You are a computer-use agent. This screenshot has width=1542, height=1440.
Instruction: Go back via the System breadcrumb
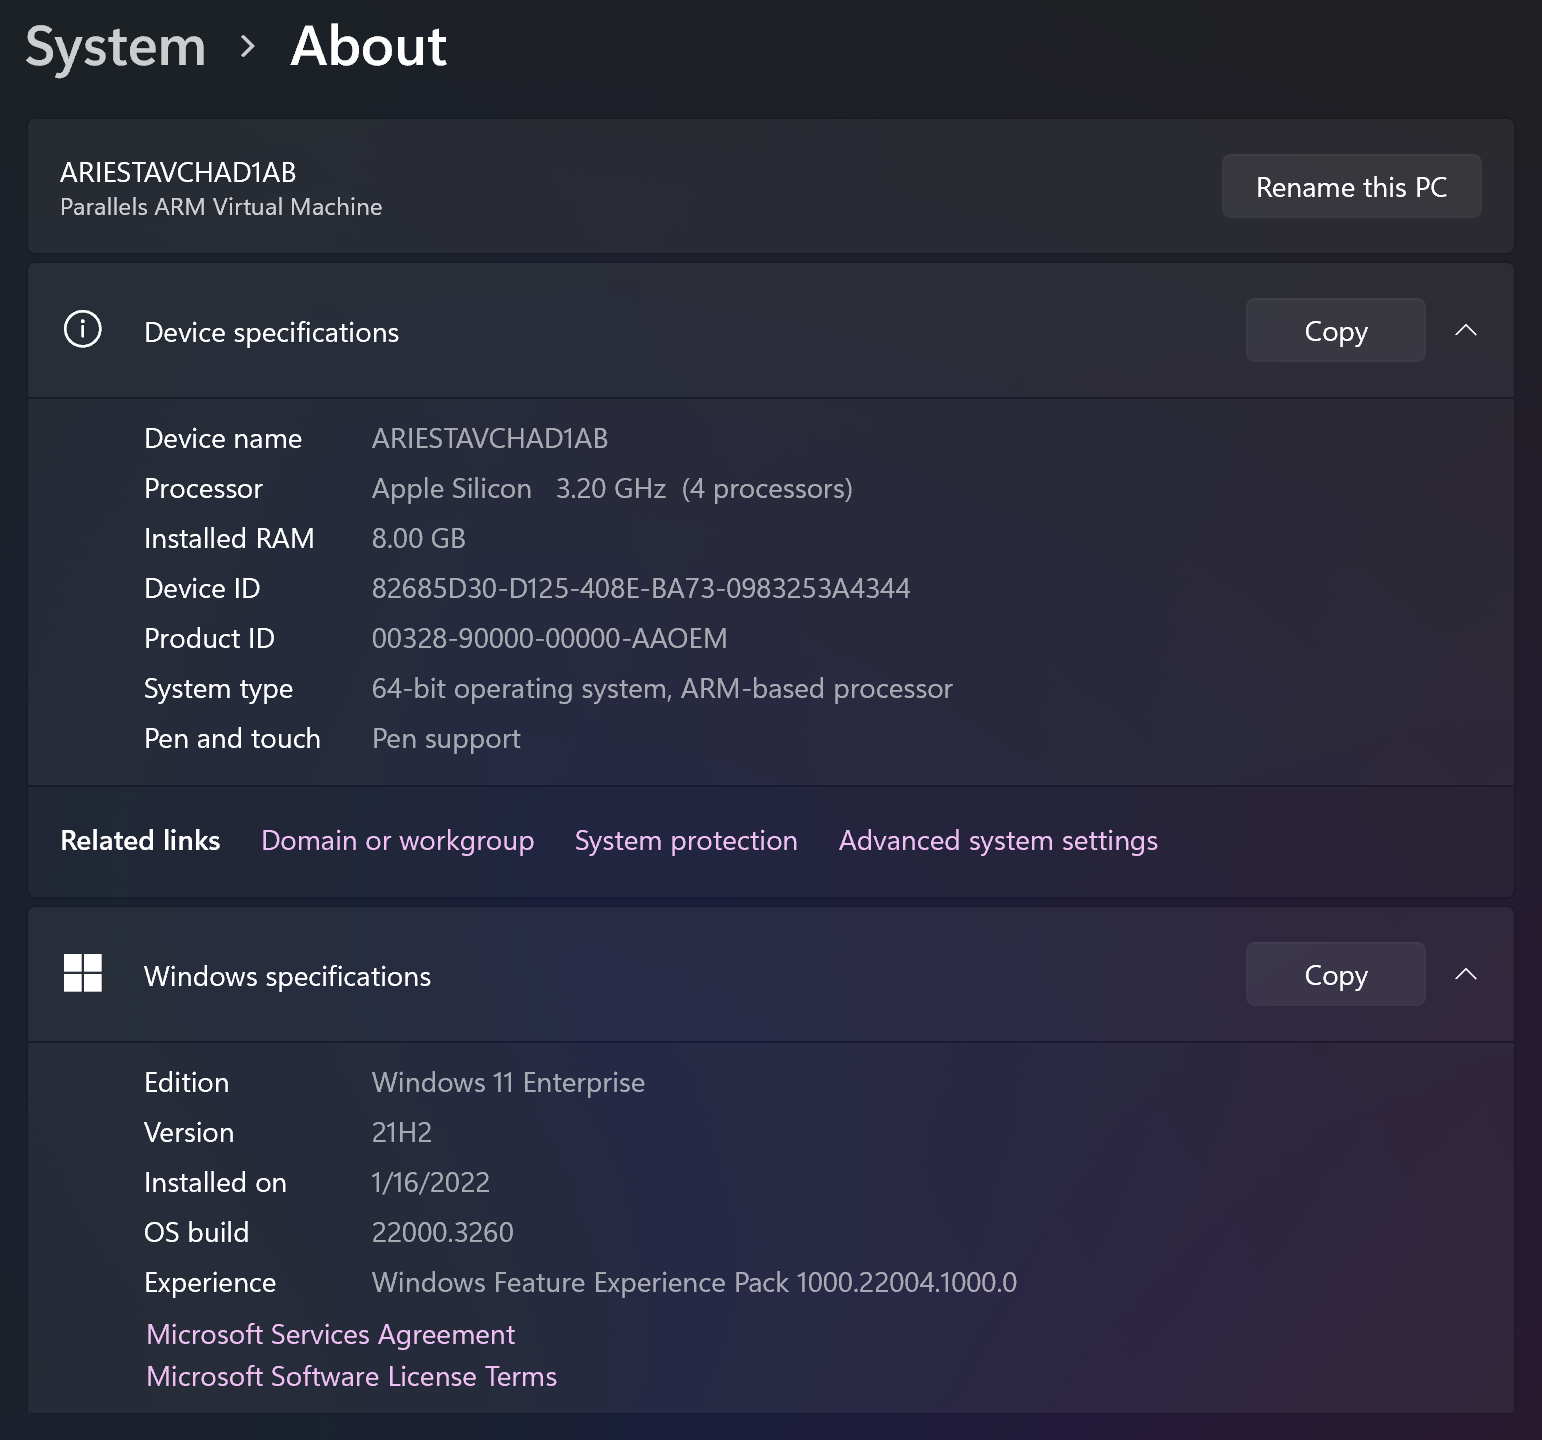pyautogui.click(x=115, y=46)
